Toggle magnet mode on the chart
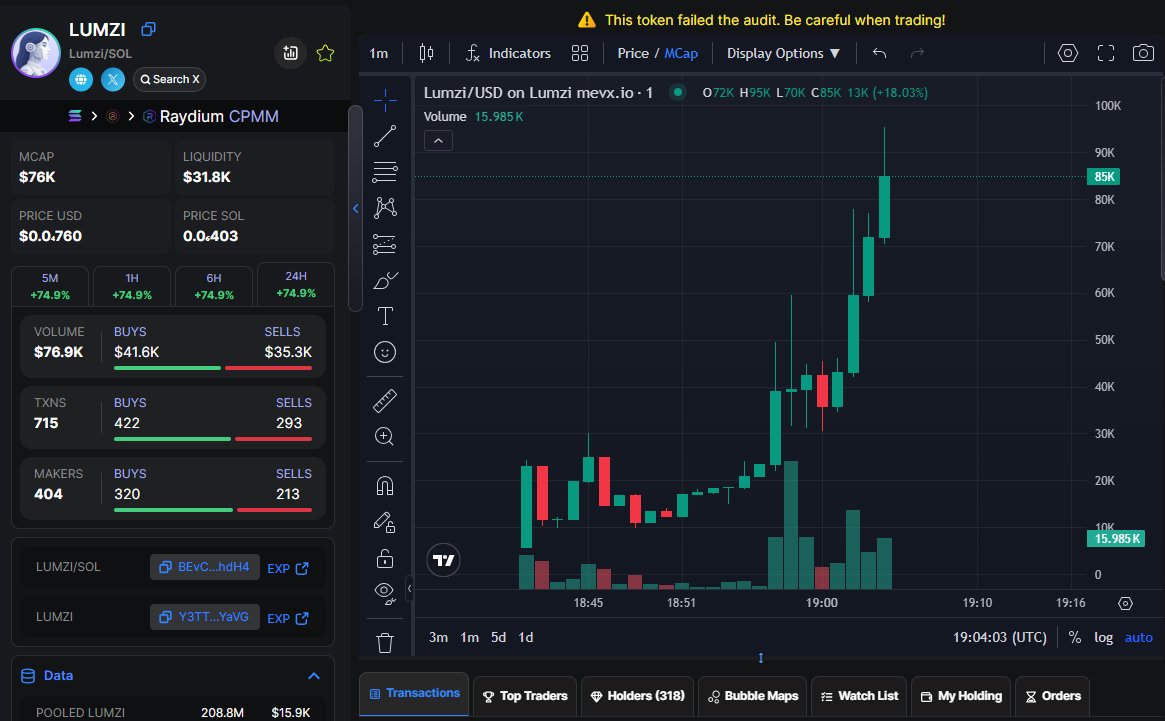The width and height of the screenshot is (1165, 721). tap(385, 485)
